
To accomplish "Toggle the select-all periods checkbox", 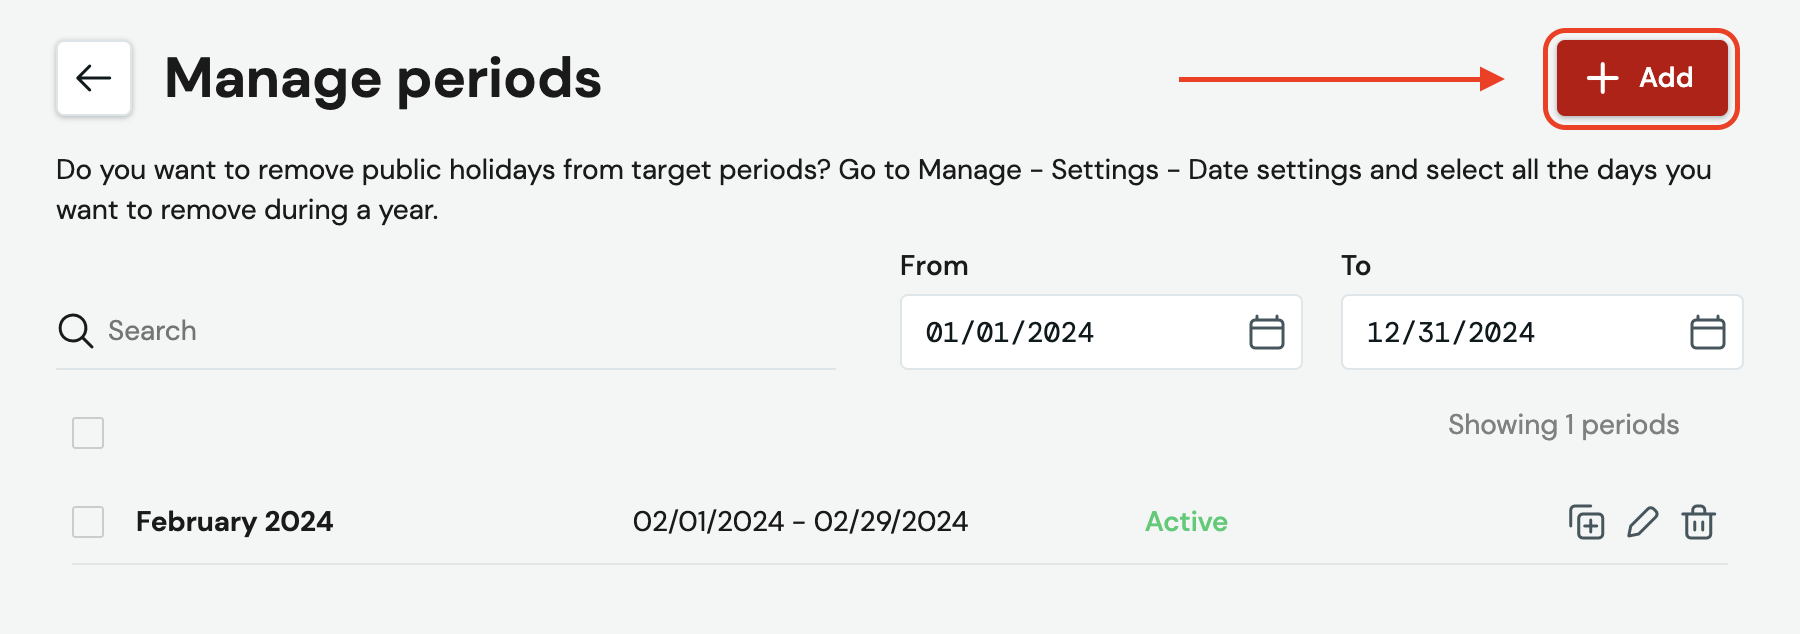I will click(x=88, y=433).
